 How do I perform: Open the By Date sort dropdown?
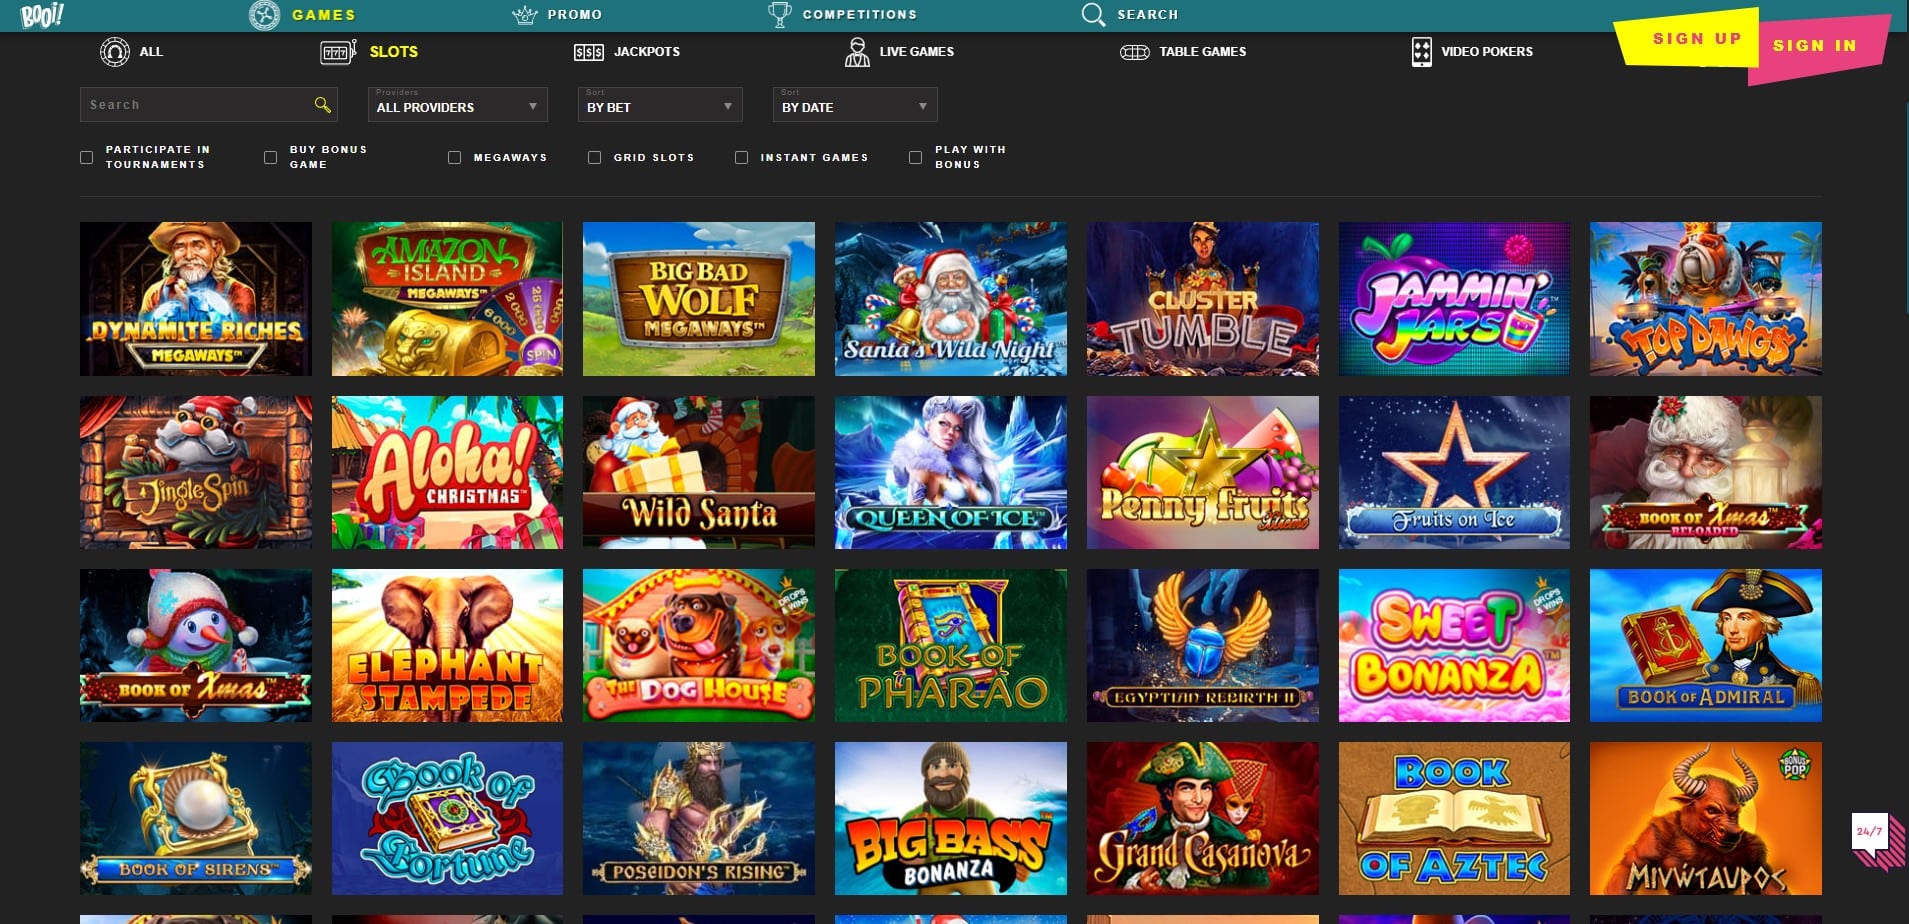coord(854,106)
